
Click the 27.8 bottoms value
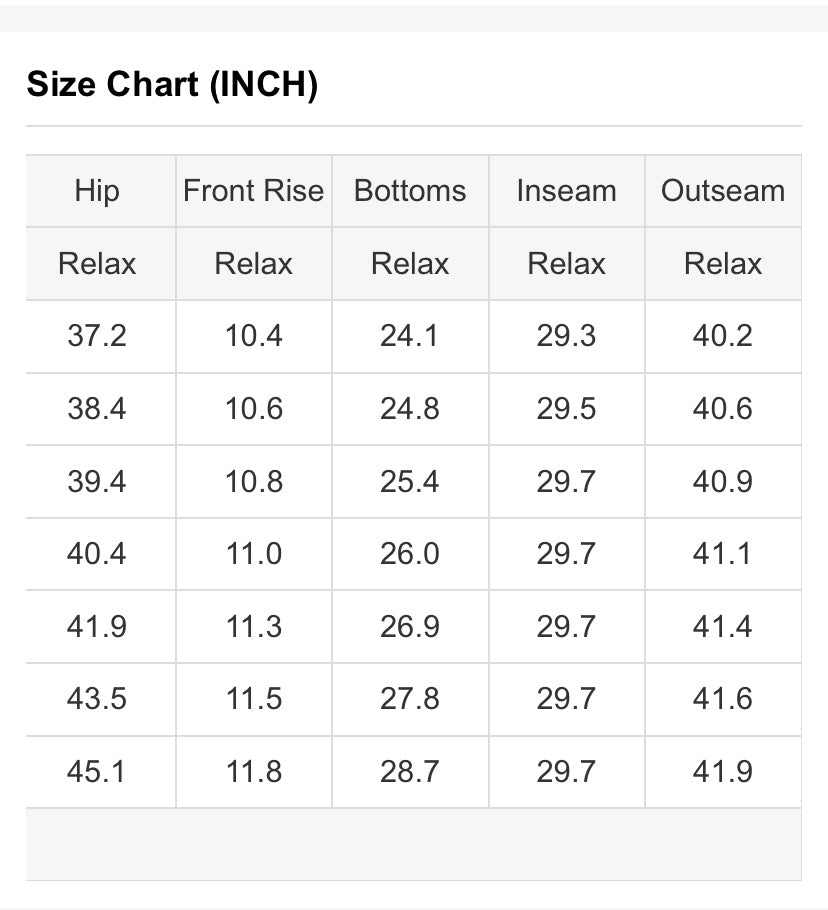tap(410, 699)
